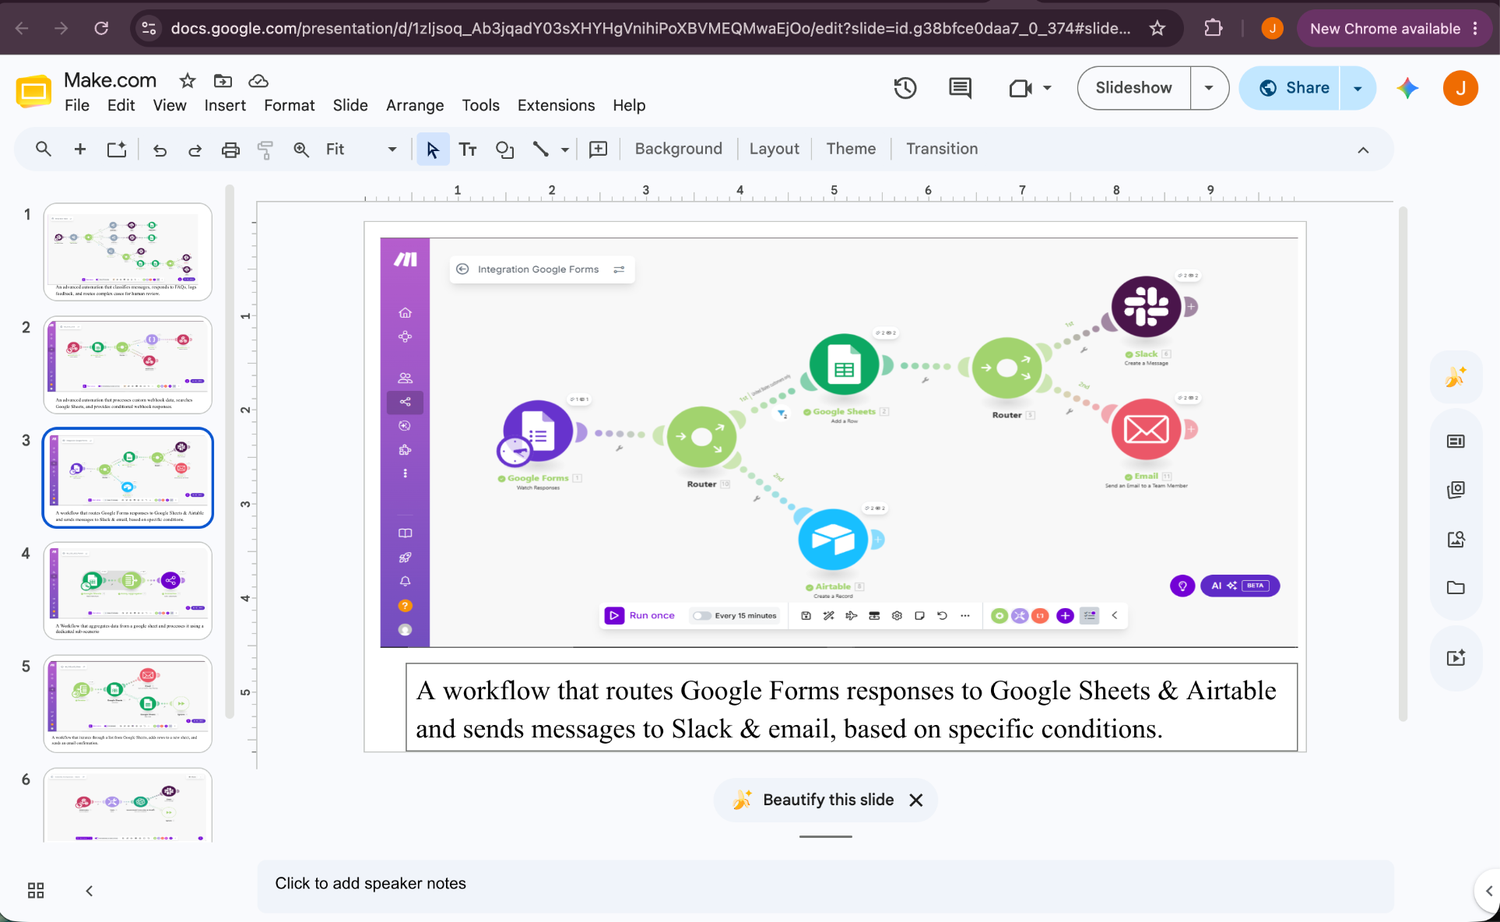The height and width of the screenshot is (922, 1500).
Task: Click the Background button
Action: 678,149
